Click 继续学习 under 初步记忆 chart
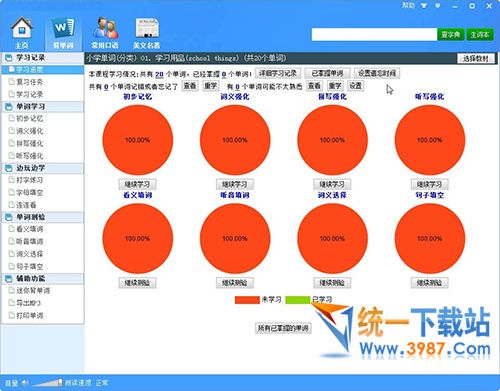 [x=137, y=184]
